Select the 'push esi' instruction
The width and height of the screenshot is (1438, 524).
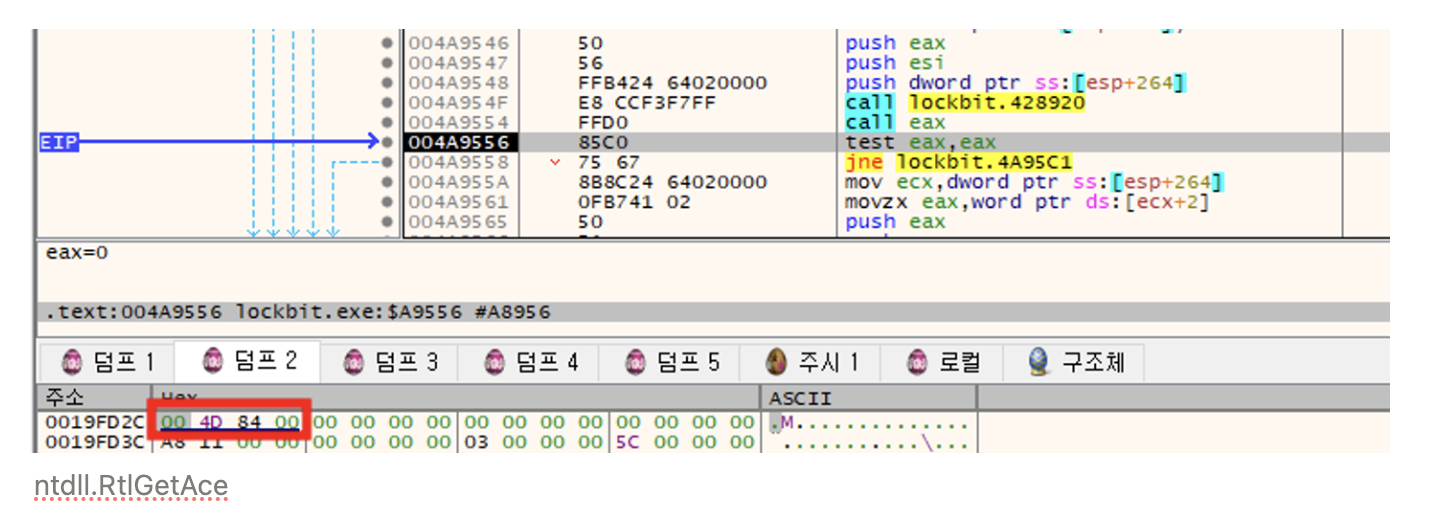click(895, 63)
